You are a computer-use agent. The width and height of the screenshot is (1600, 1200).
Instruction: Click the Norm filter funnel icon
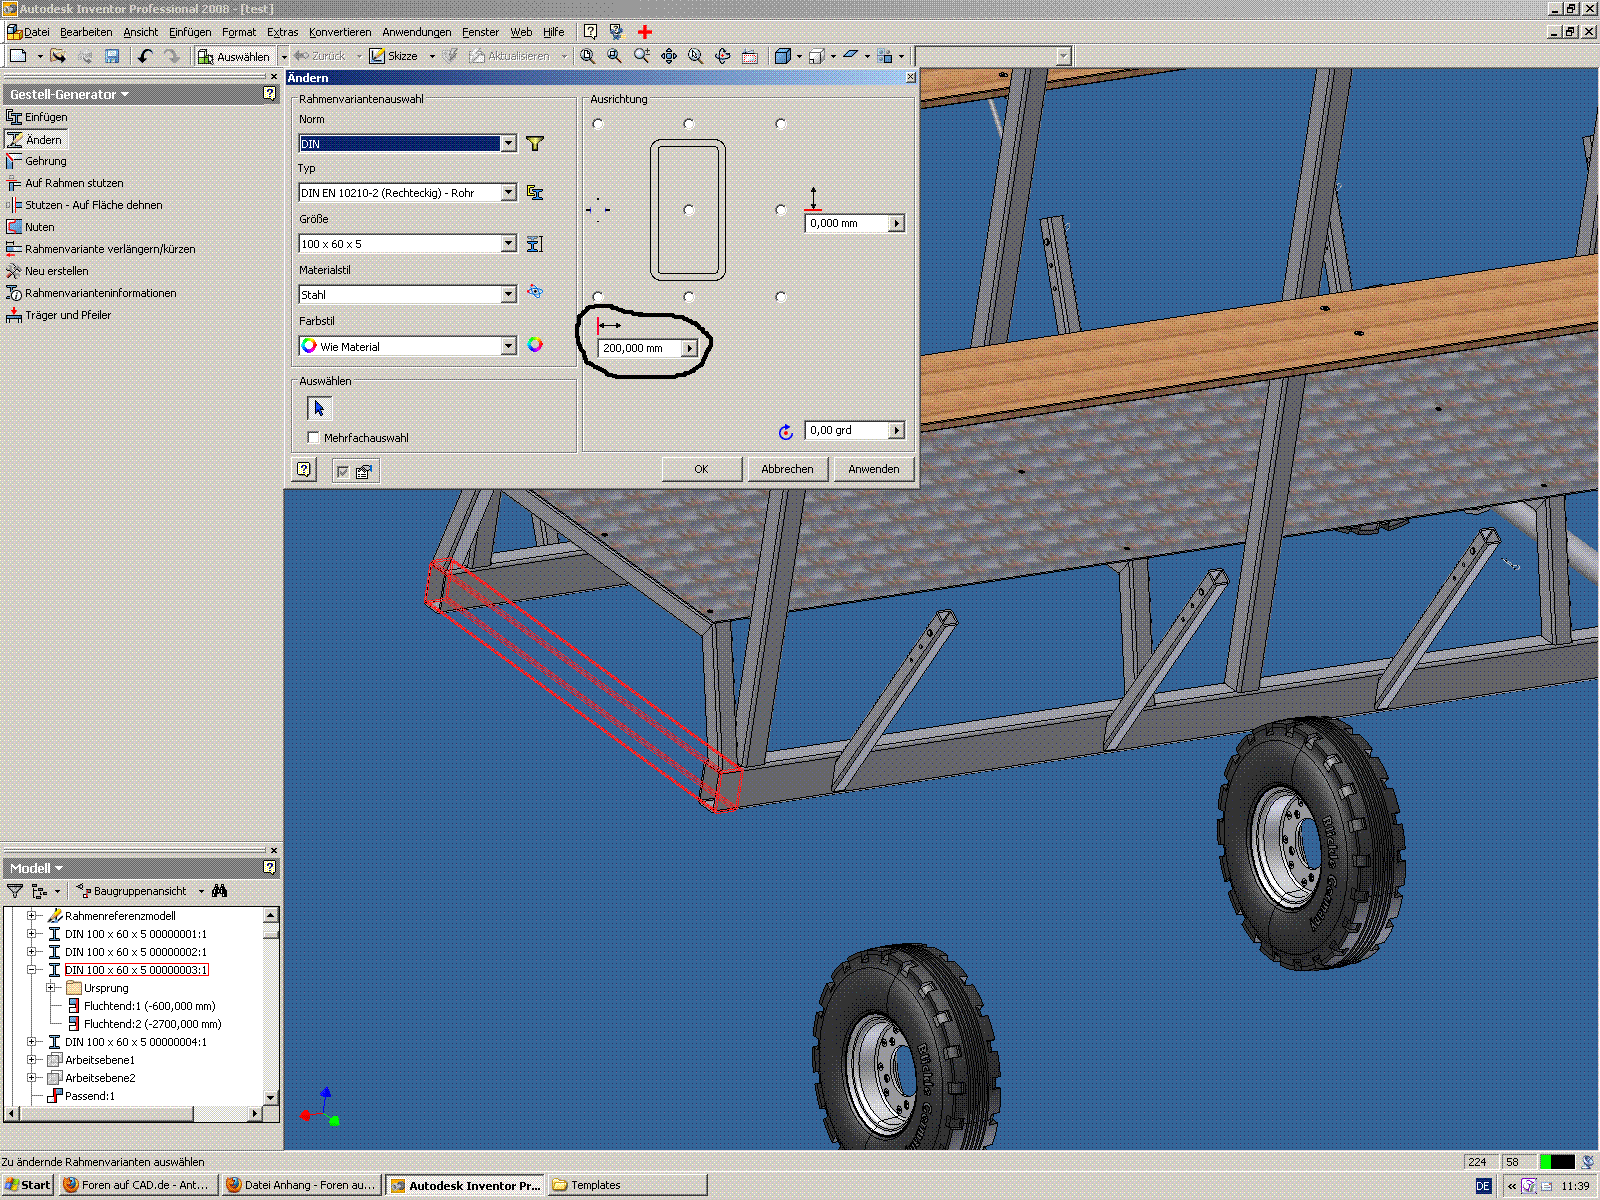tap(535, 144)
